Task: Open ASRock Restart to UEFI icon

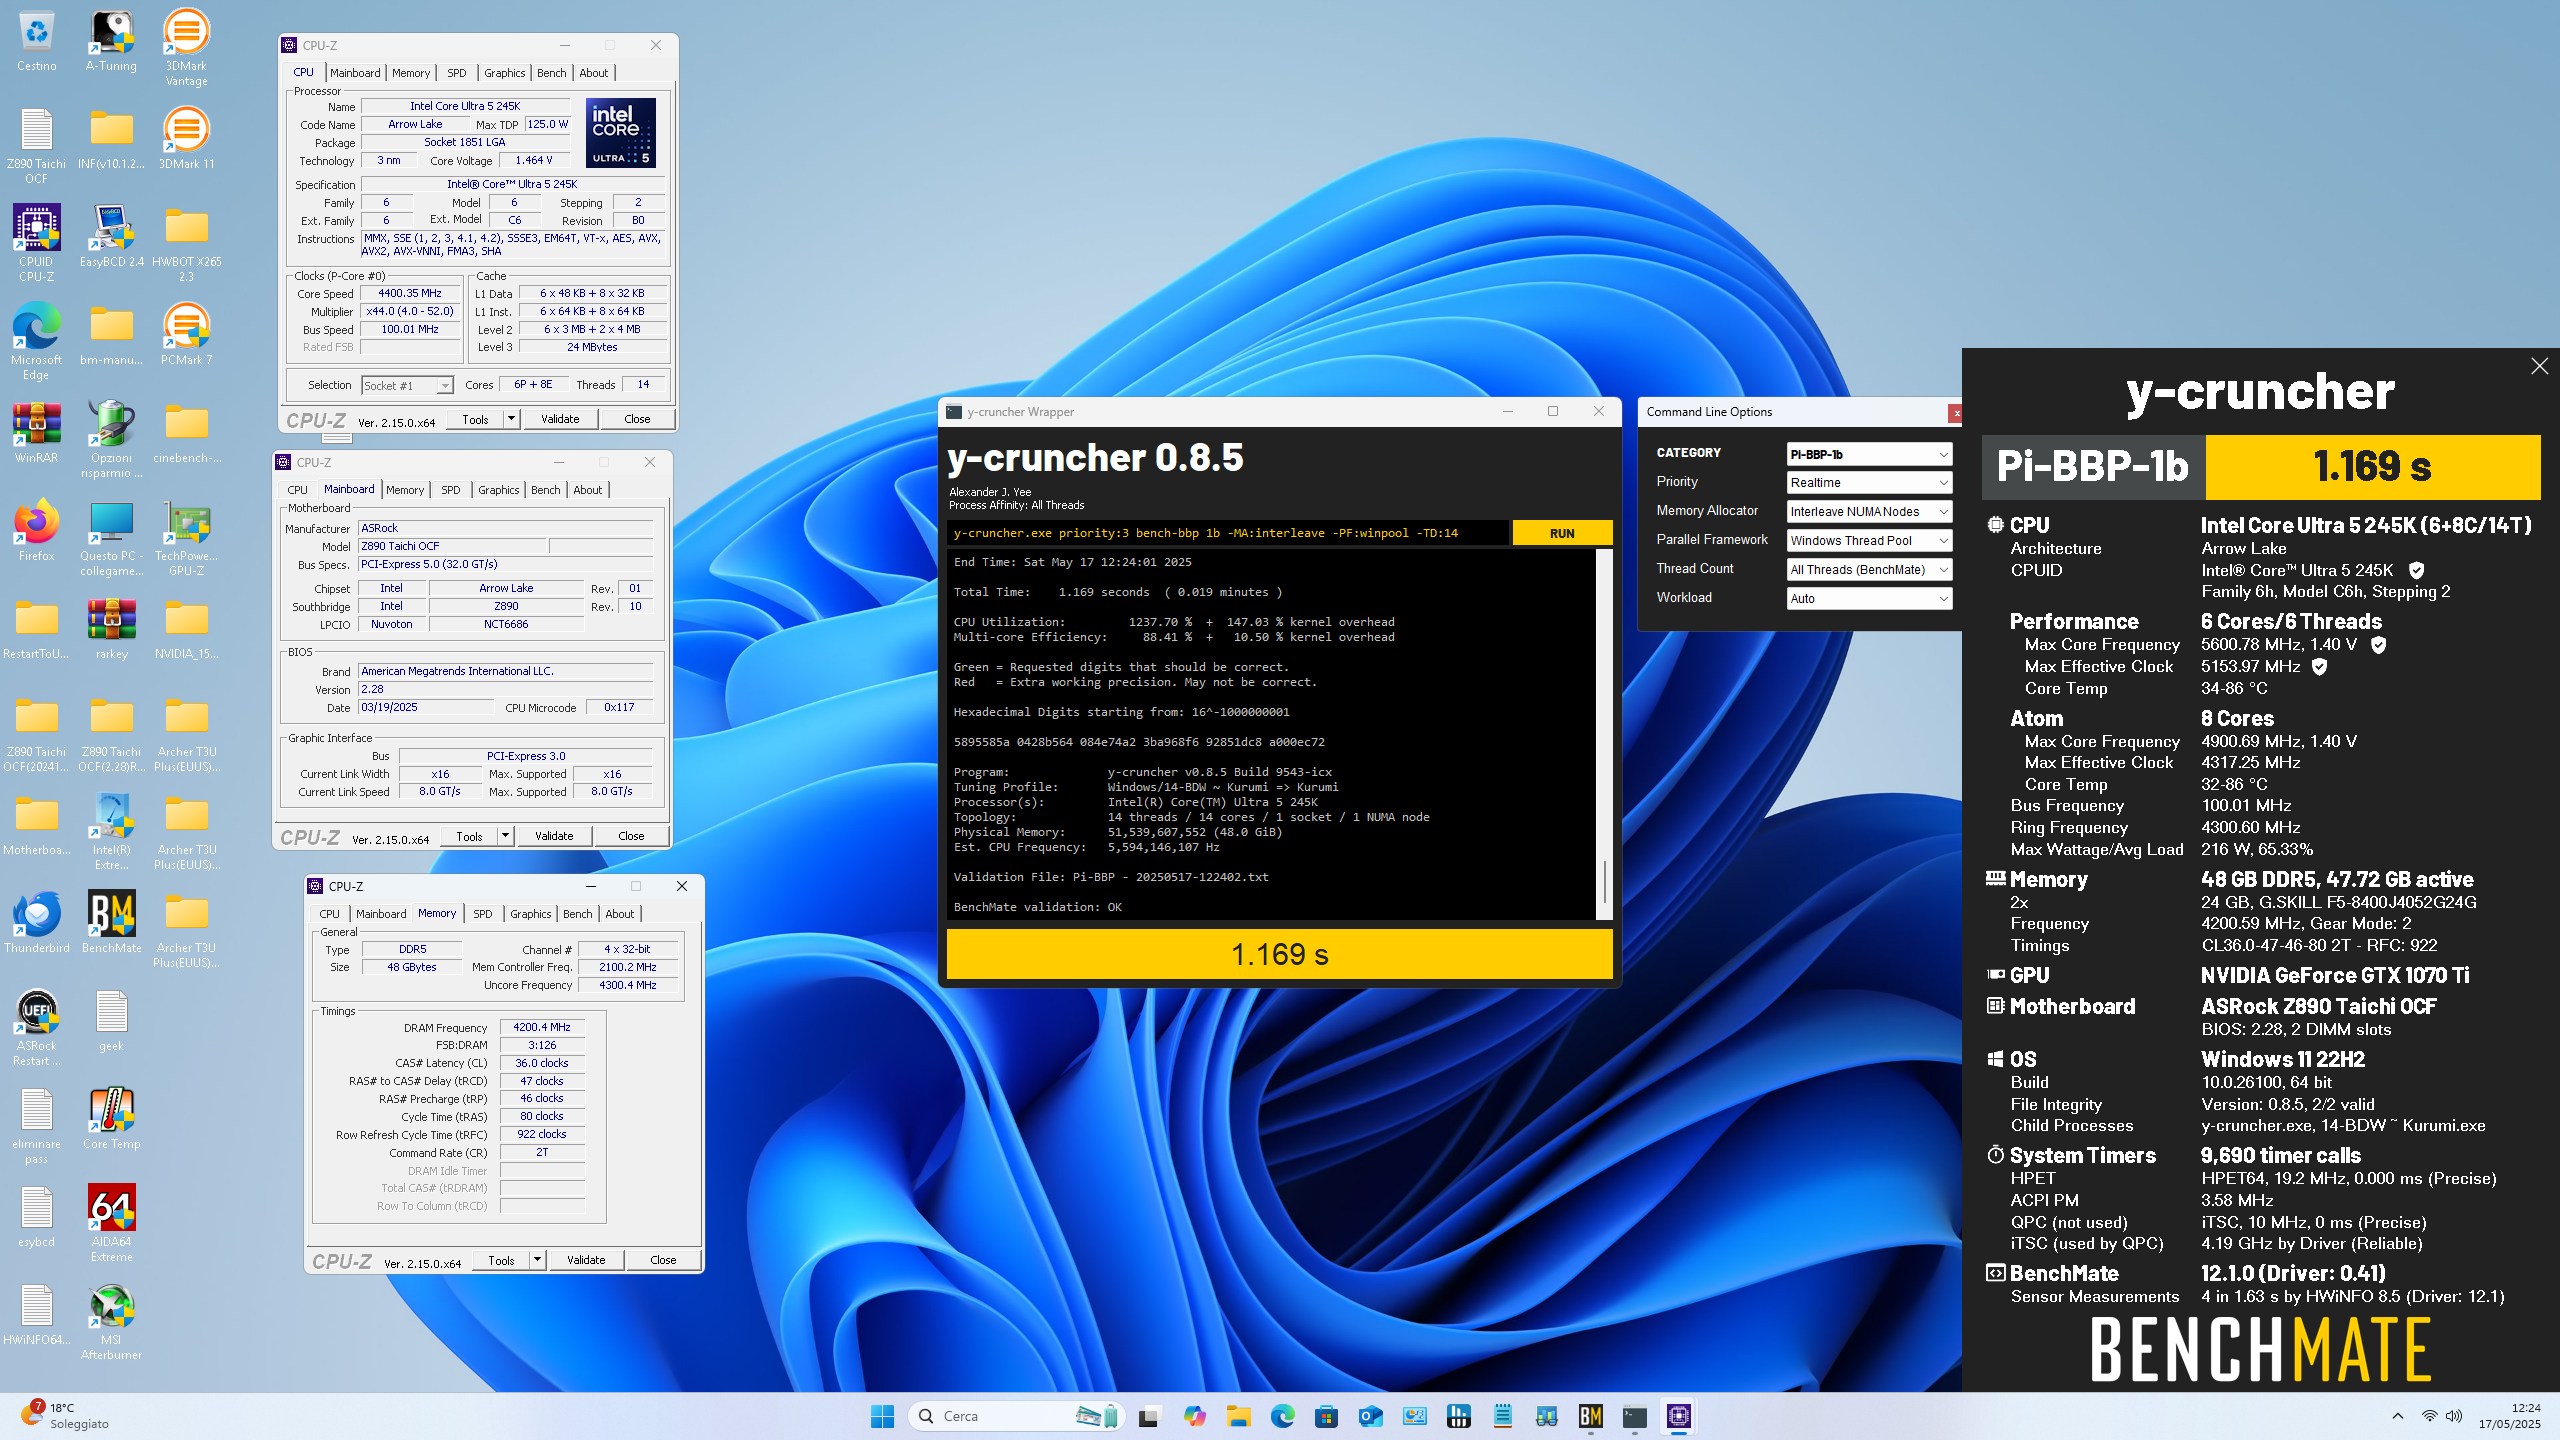Action: (36, 1028)
